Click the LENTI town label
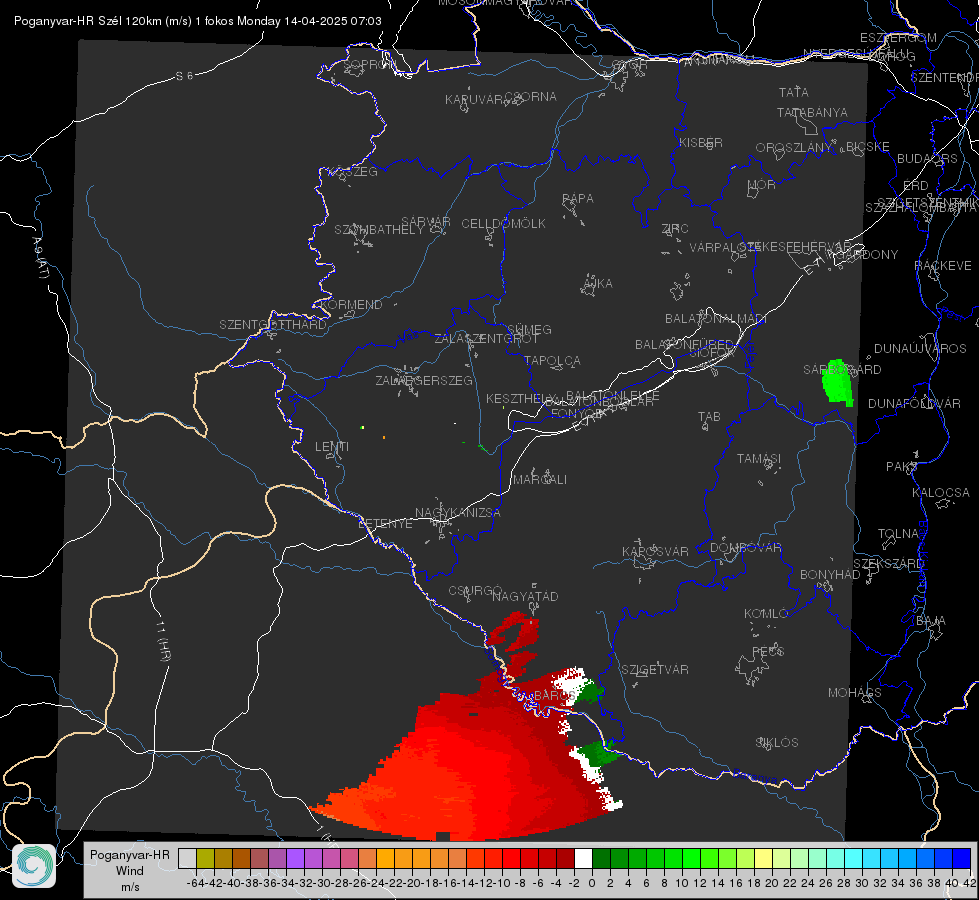Image resolution: width=979 pixels, height=900 pixels. 332,447
